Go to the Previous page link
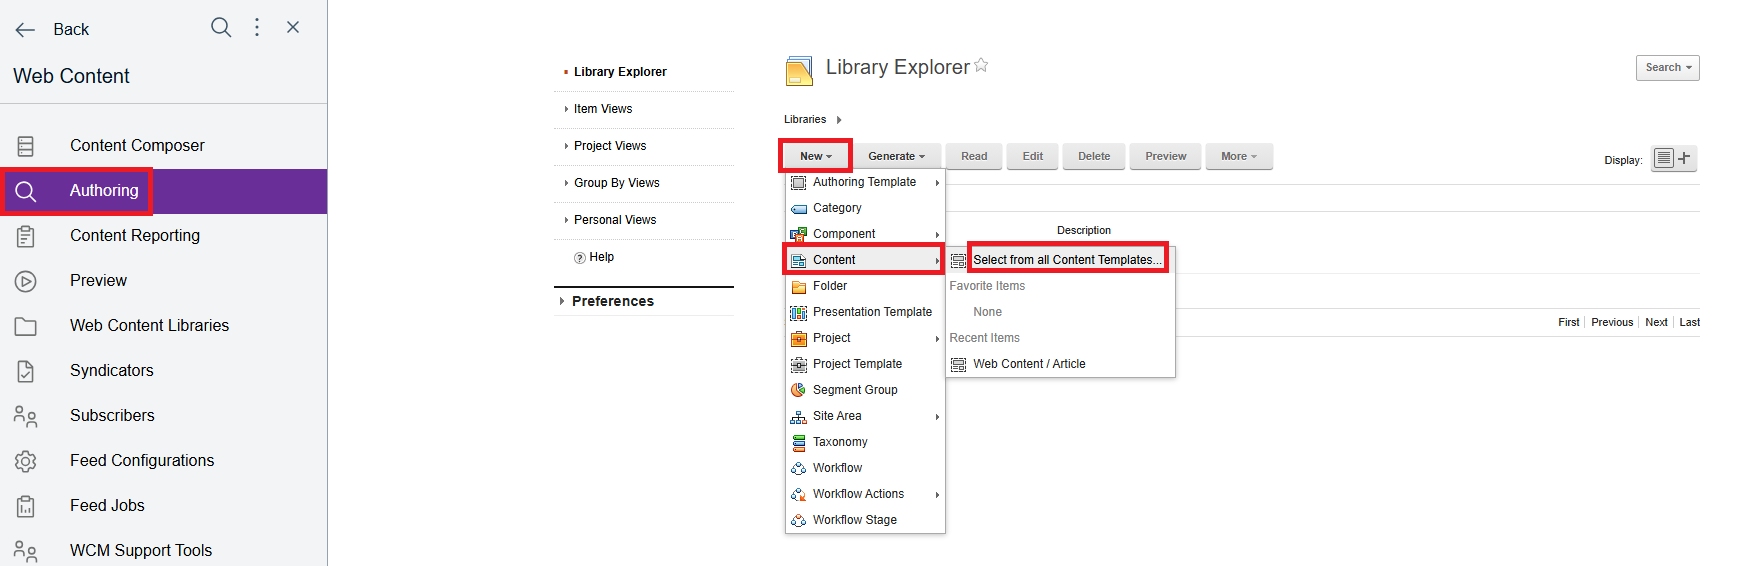 [x=1612, y=322]
